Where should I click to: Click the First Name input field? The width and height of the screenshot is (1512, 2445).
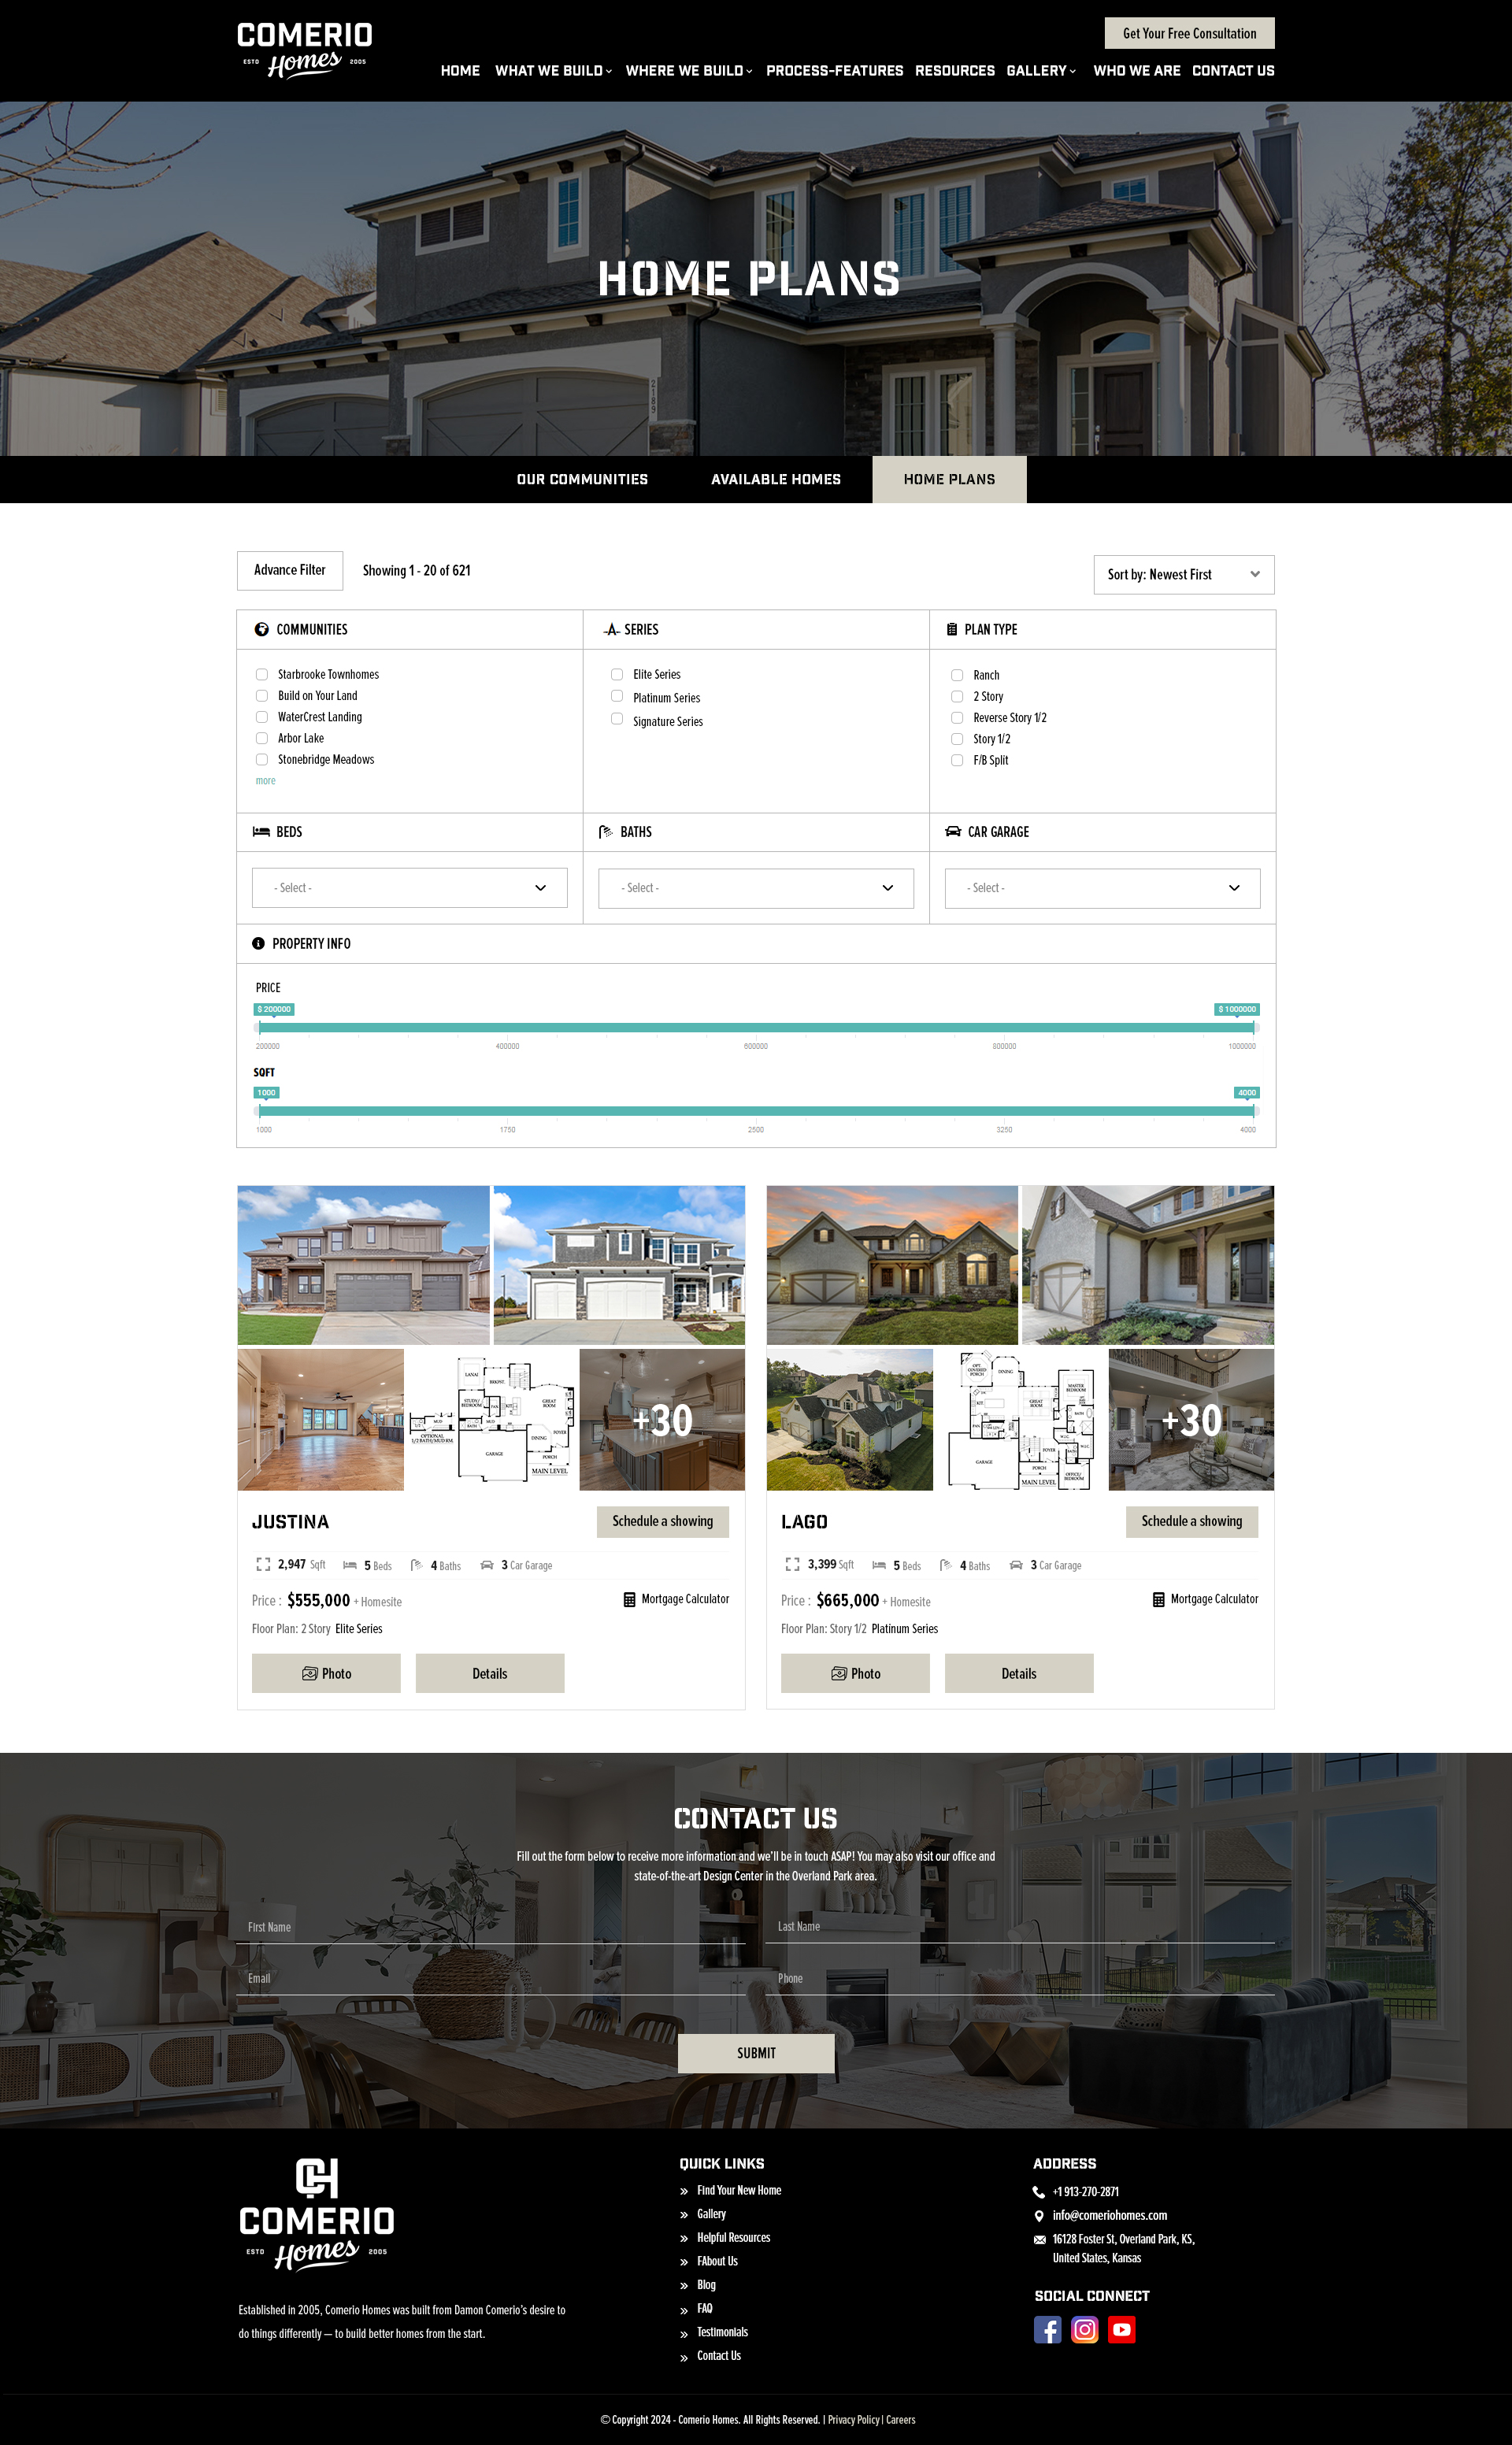coord(490,1927)
